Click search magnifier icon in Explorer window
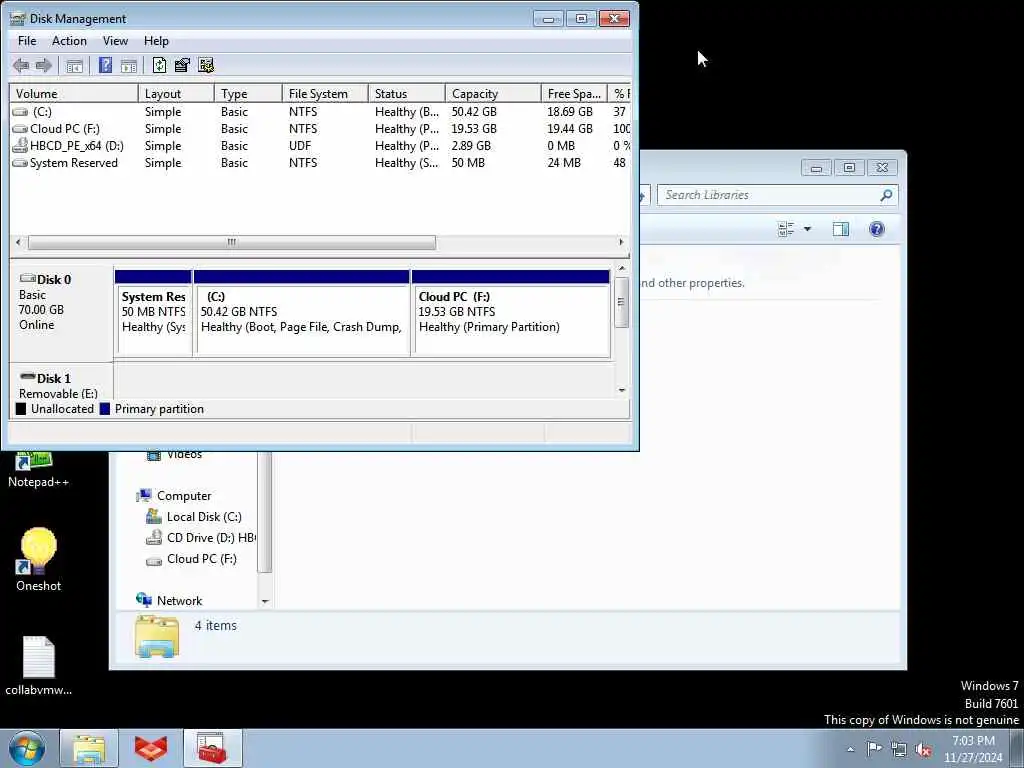Image resolution: width=1024 pixels, height=768 pixels. pyautogui.click(x=886, y=195)
